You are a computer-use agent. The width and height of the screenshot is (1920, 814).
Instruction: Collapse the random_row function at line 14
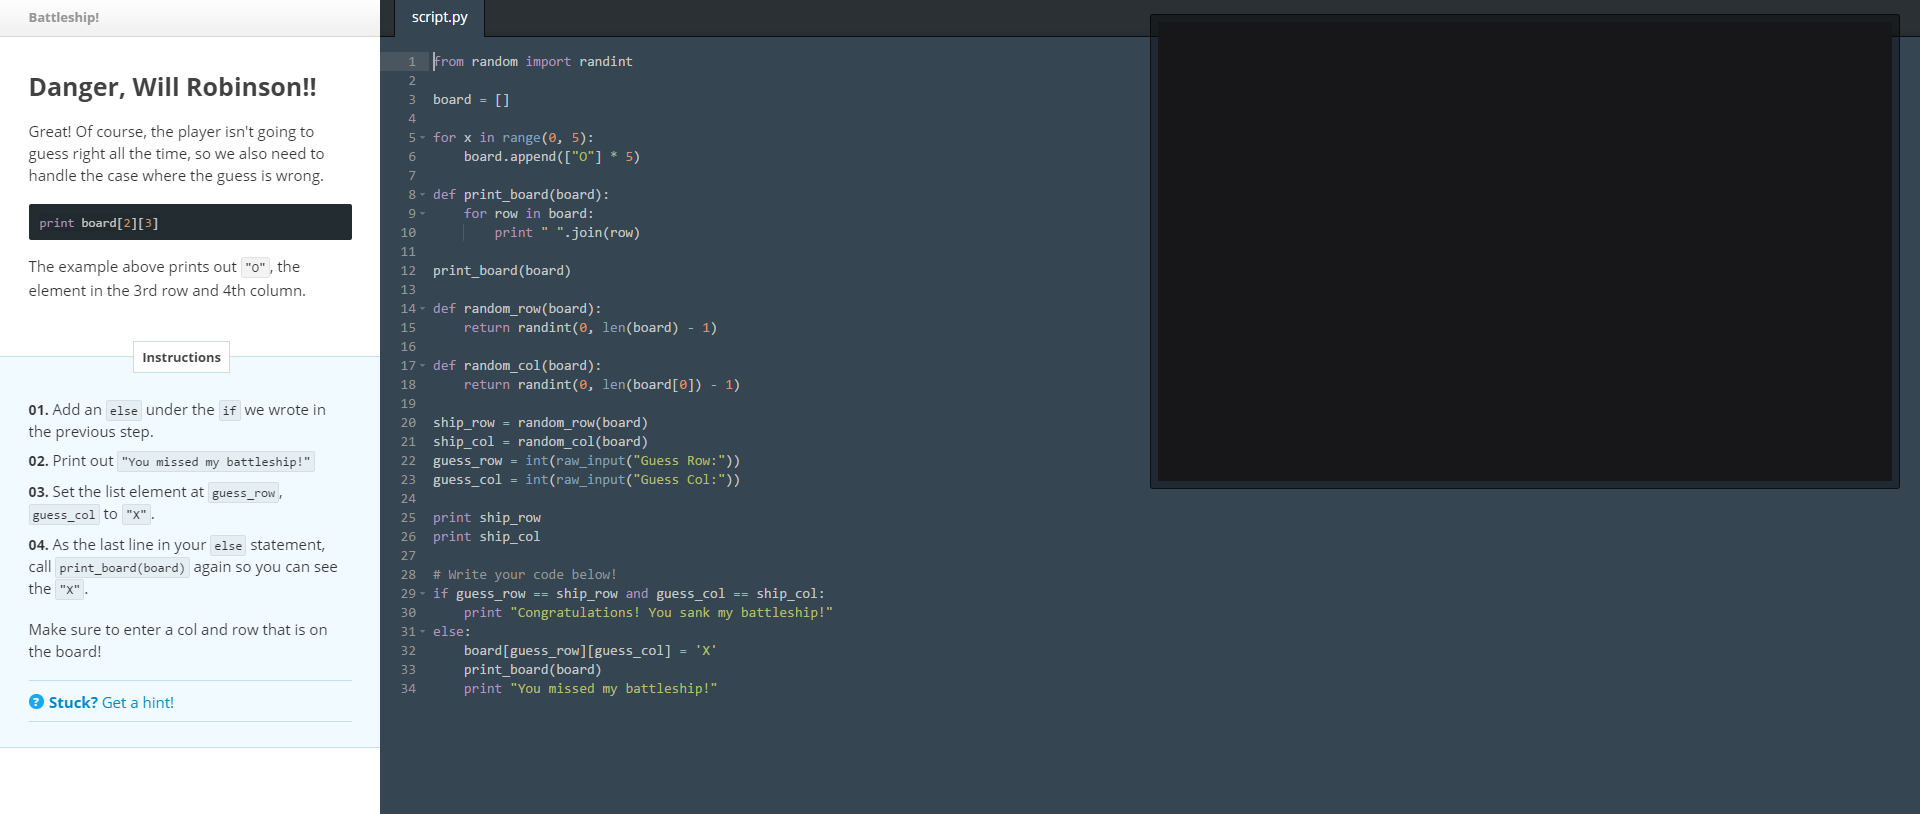click(423, 309)
